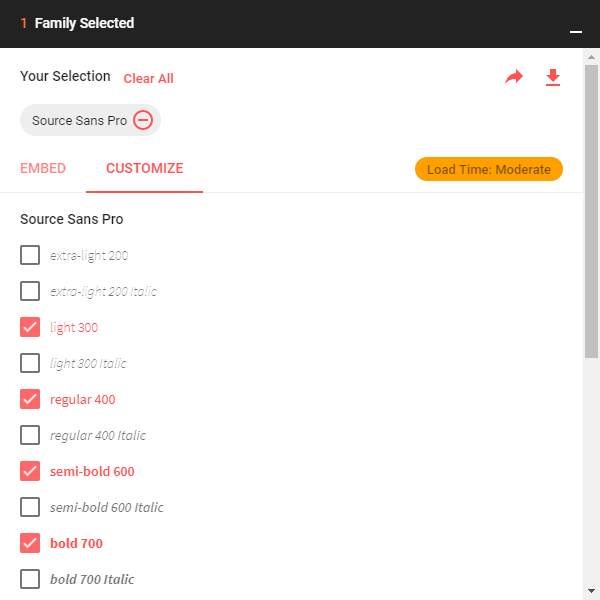Uncheck the light 300 style

(x=30, y=327)
